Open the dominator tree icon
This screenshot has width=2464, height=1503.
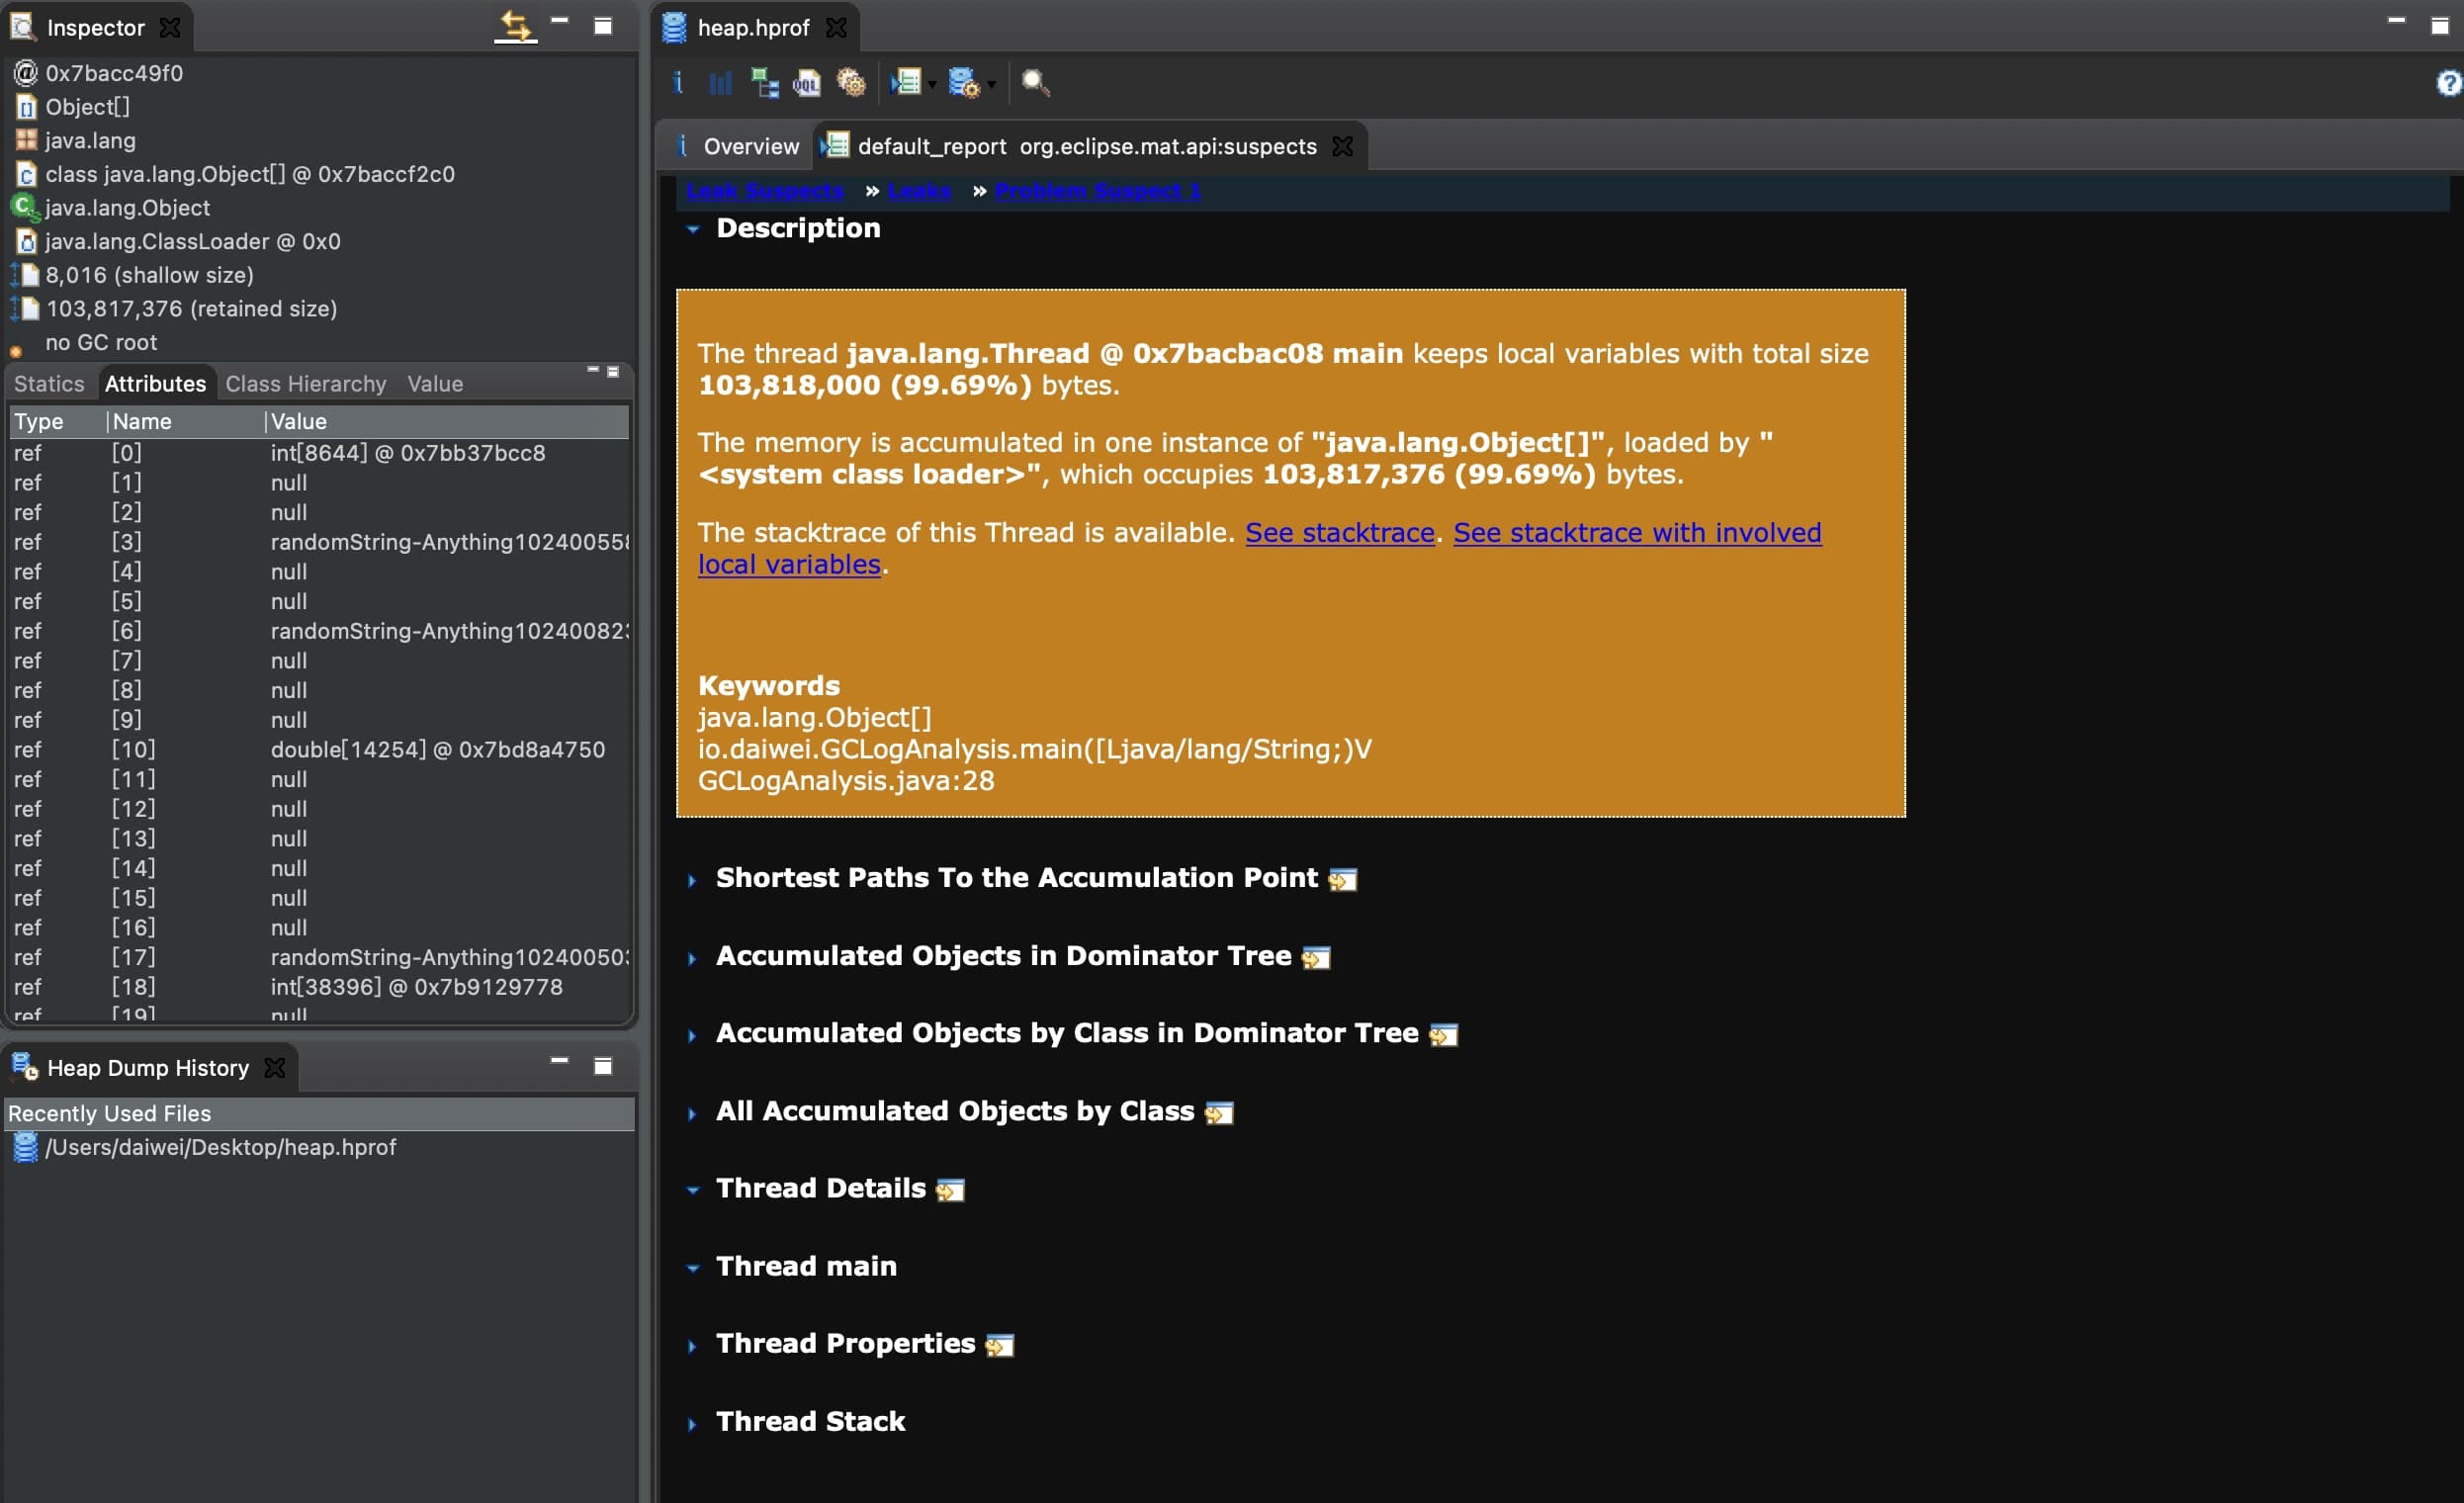[764, 83]
